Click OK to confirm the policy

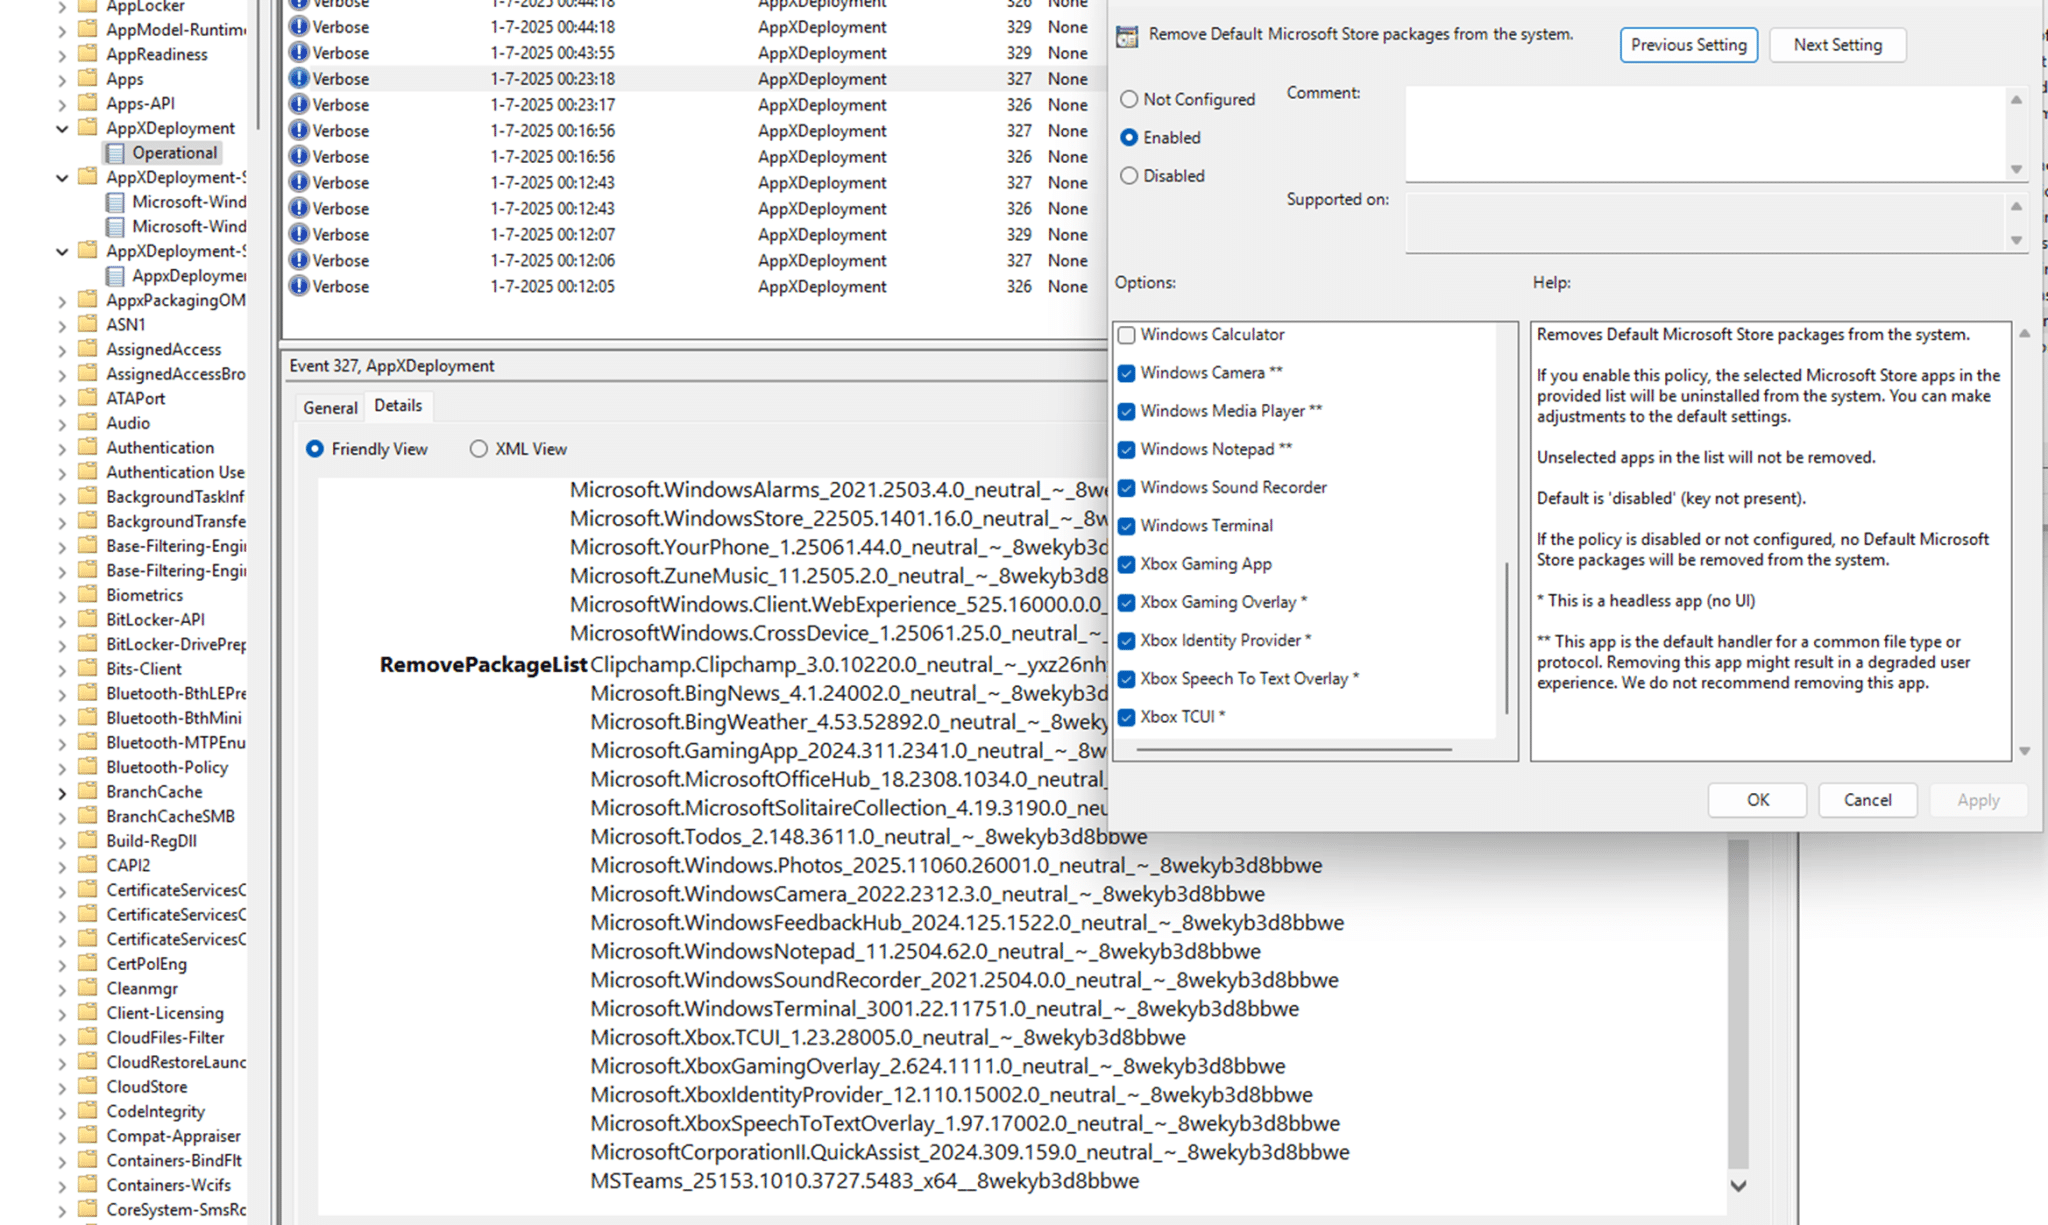click(1756, 799)
